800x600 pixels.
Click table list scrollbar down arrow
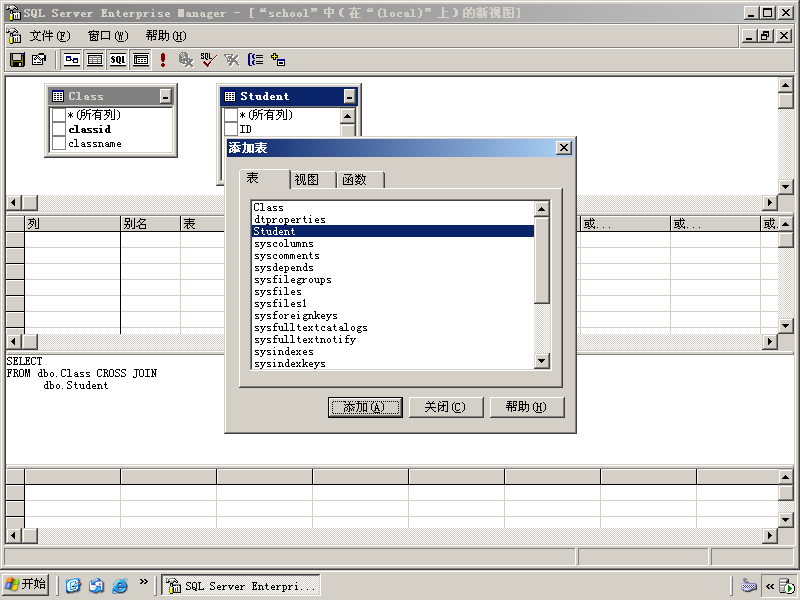(x=541, y=361)
